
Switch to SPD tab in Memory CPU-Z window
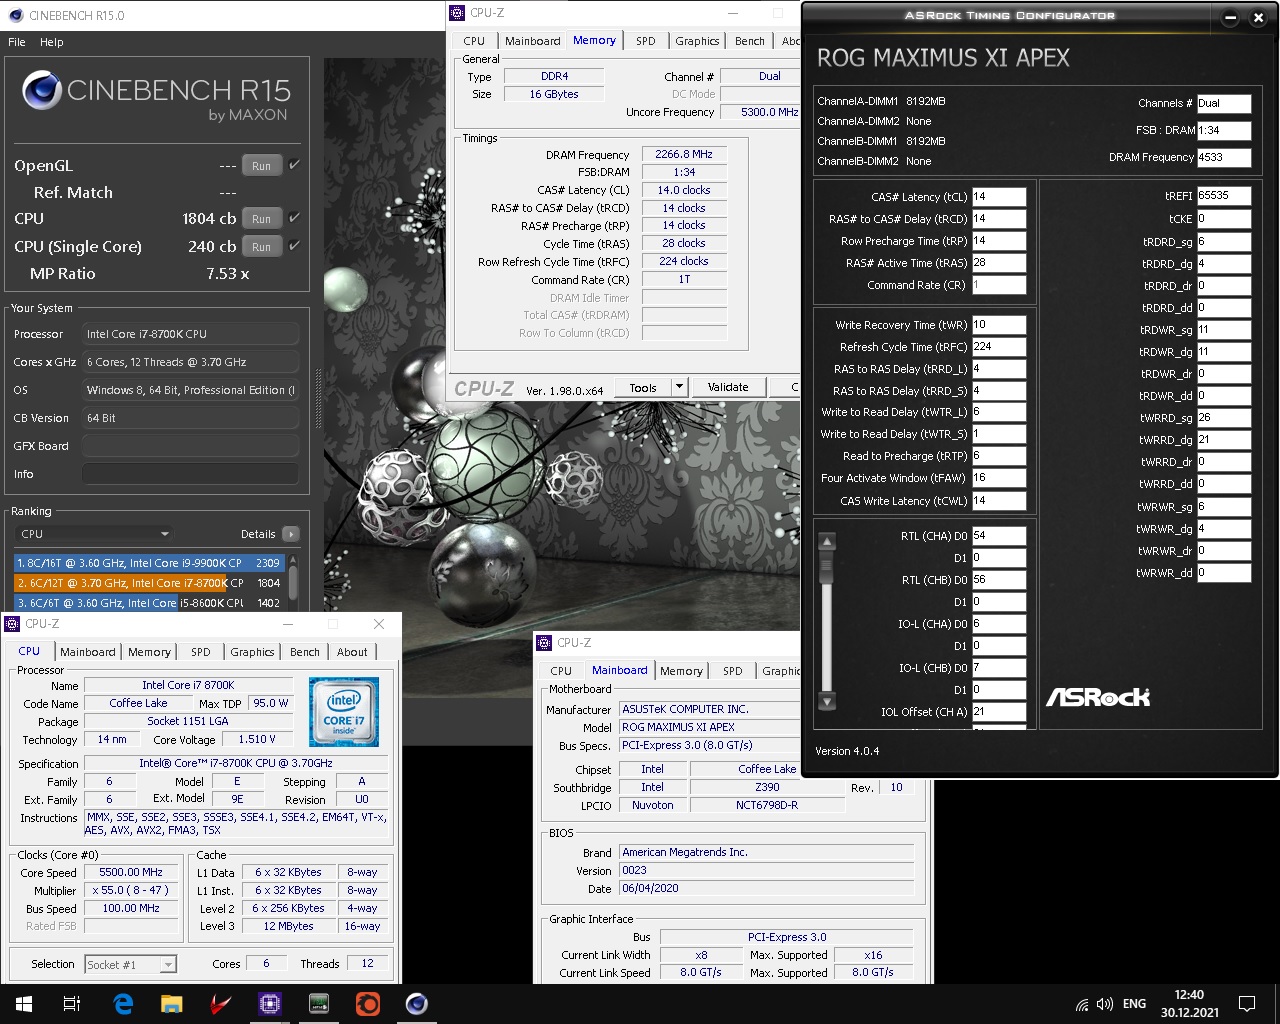(x=646, y=41)
